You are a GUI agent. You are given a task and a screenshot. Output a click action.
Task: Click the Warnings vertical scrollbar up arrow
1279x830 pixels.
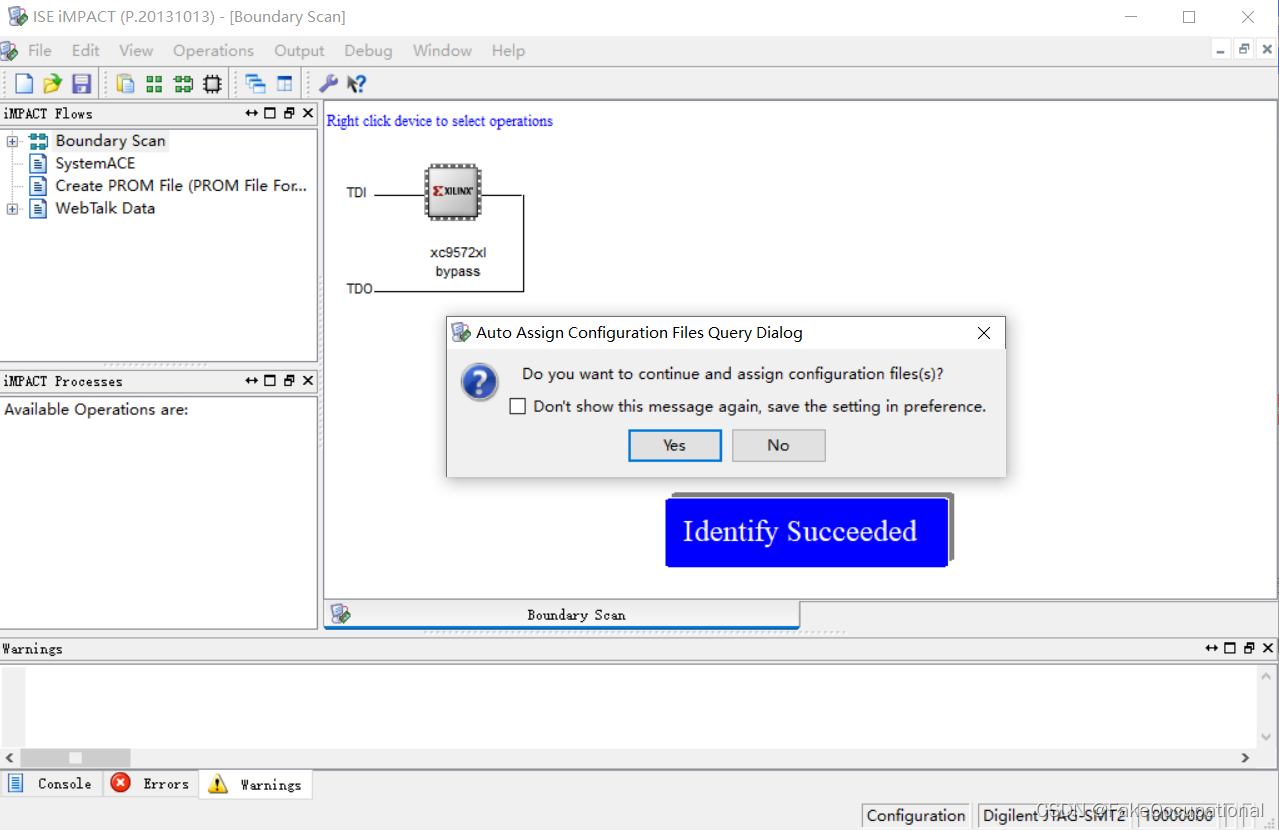tap(1267, 677)
